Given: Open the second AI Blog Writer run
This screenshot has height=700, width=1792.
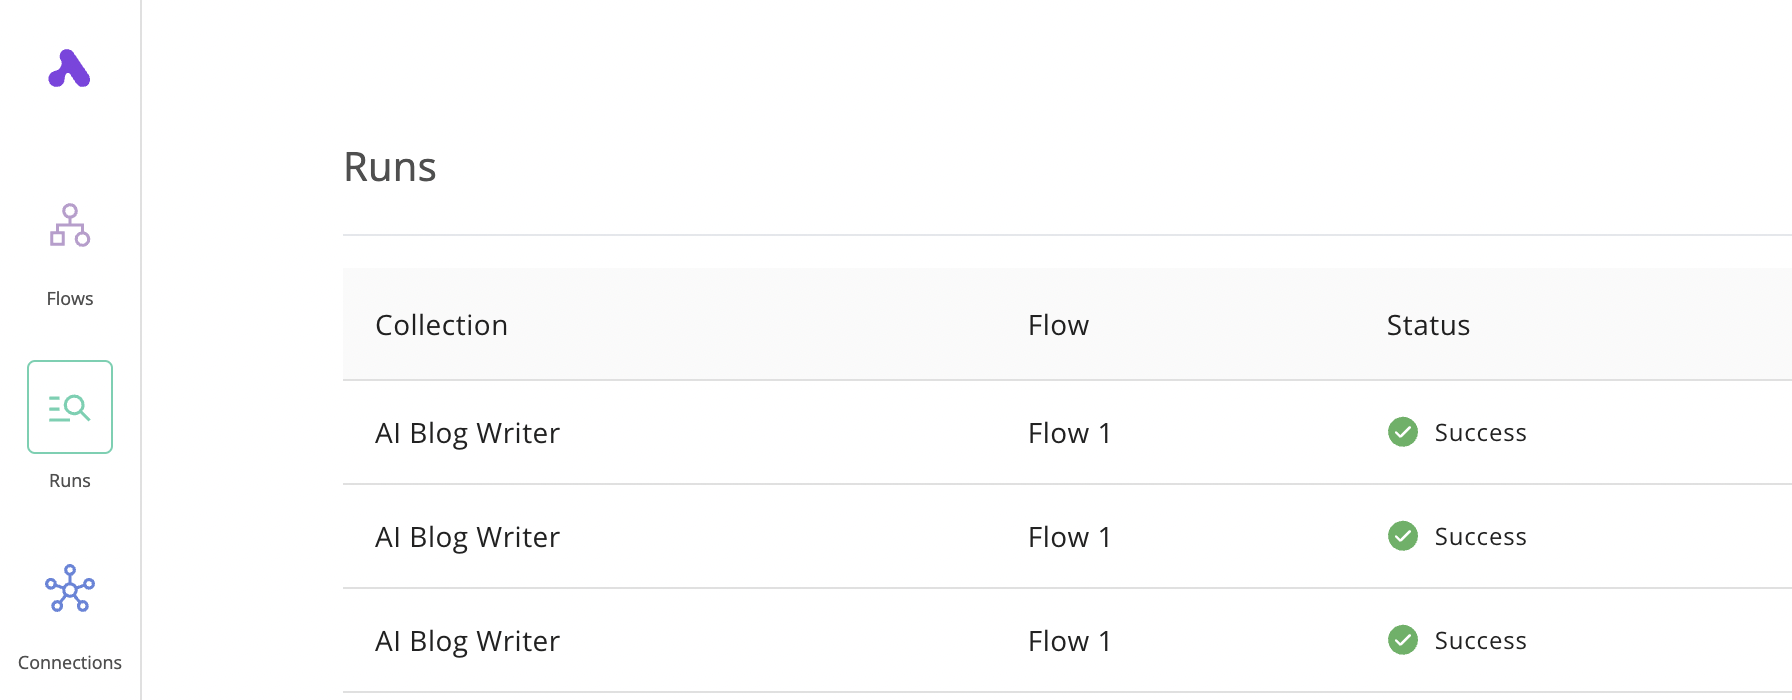Looking at the screenshot, I should point(467,537).
